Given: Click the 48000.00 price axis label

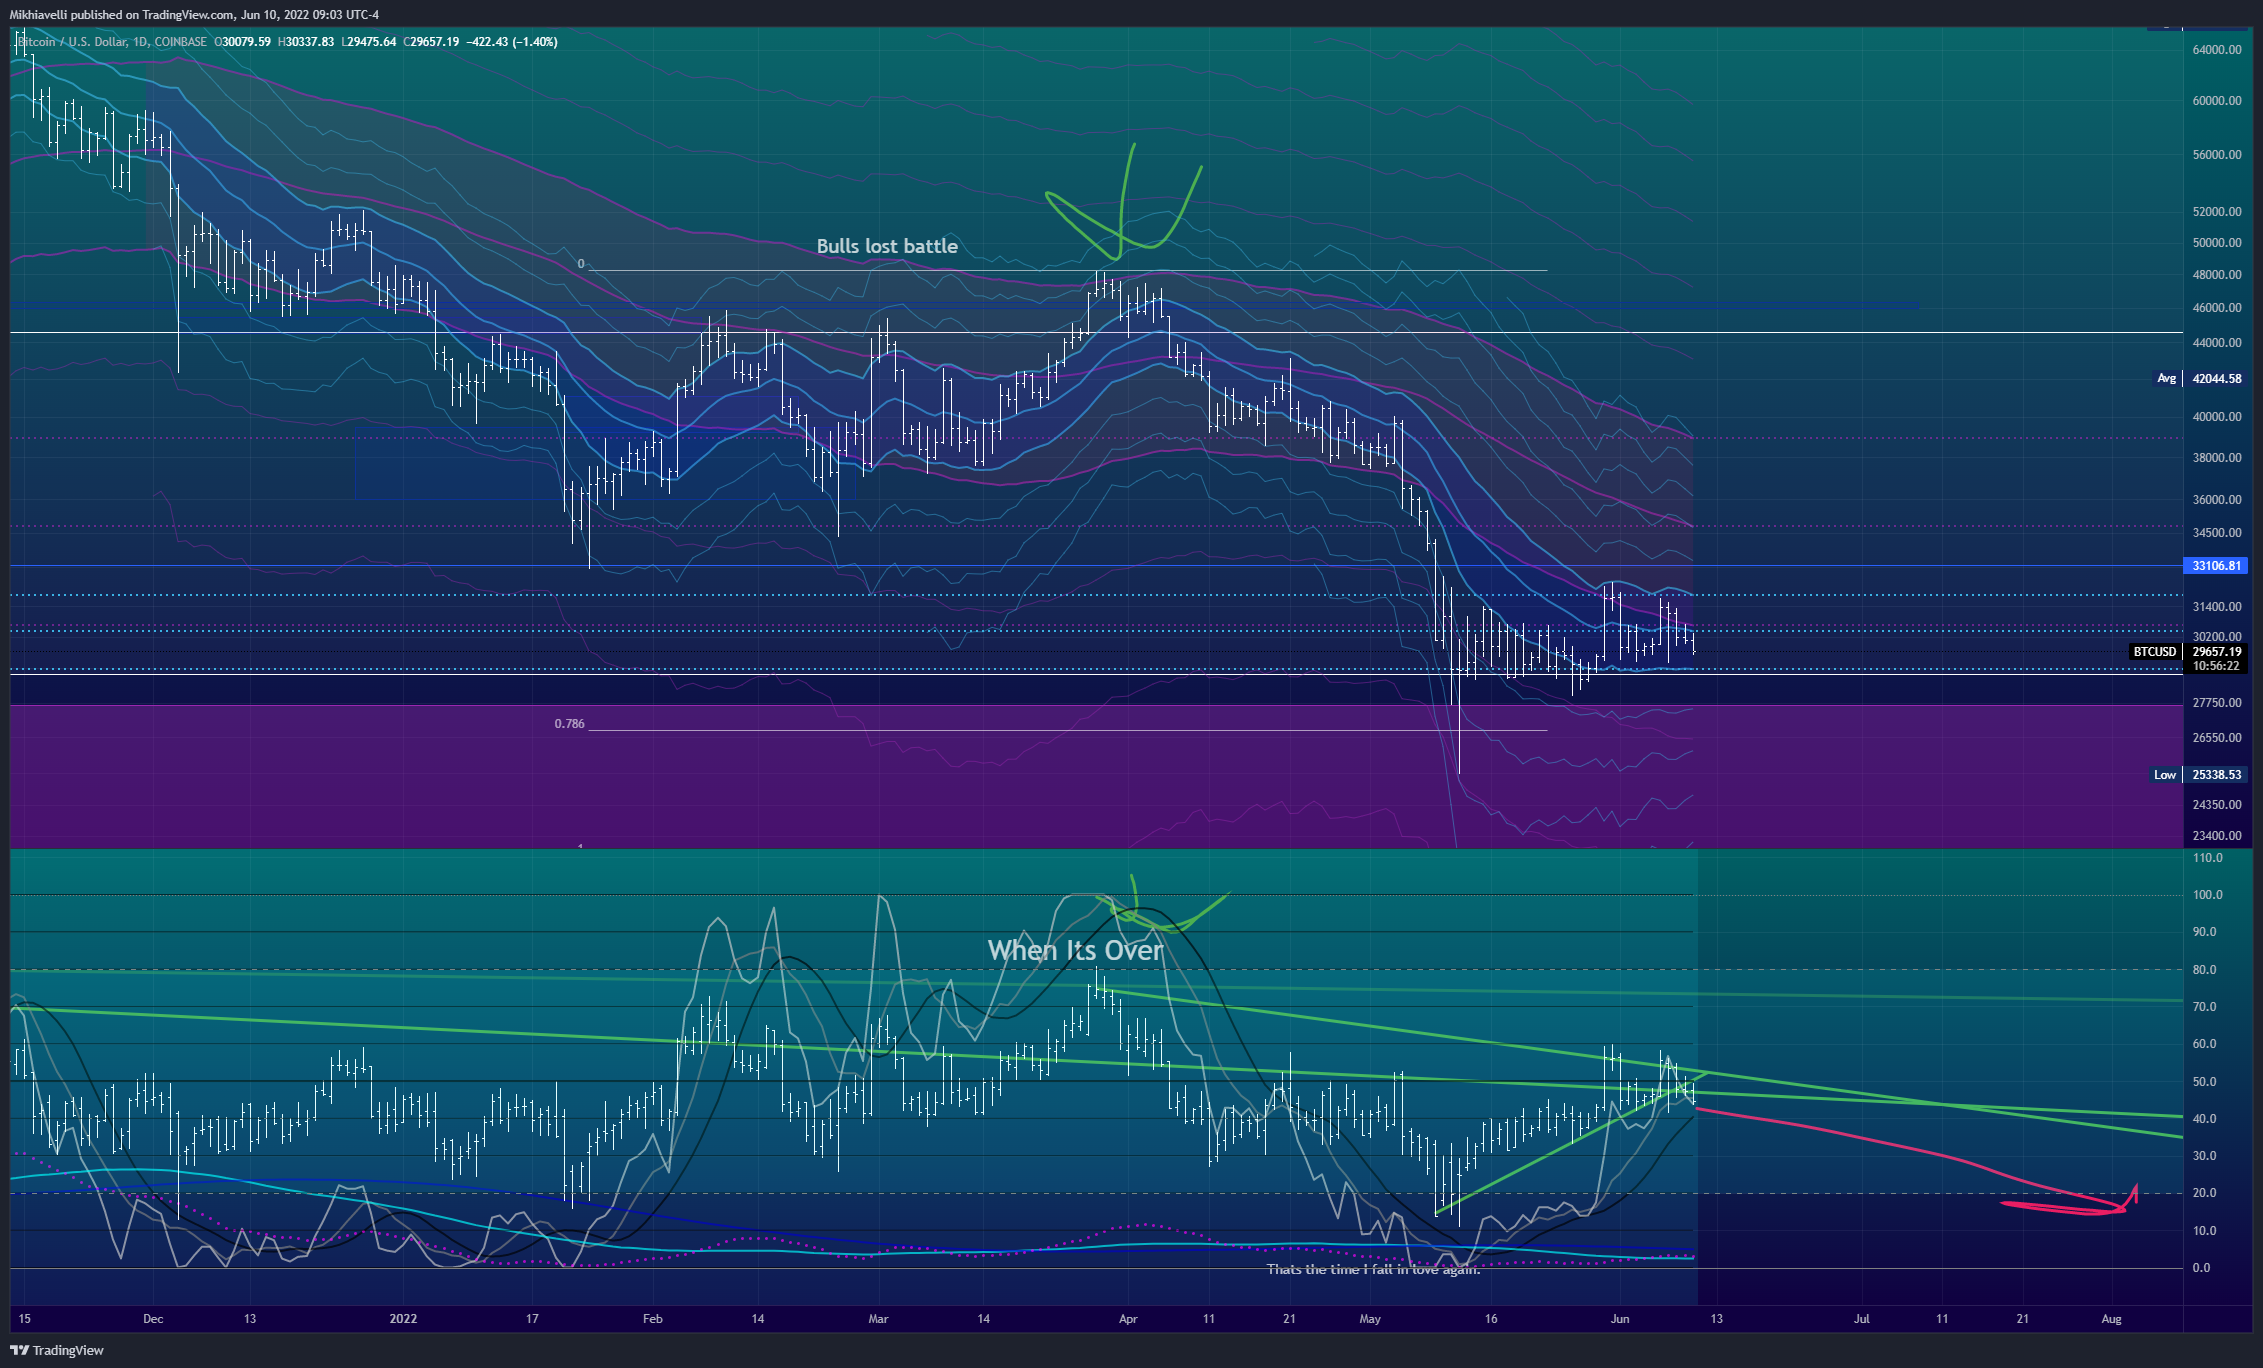Looking at the screenshot, I should (2216, 275).
